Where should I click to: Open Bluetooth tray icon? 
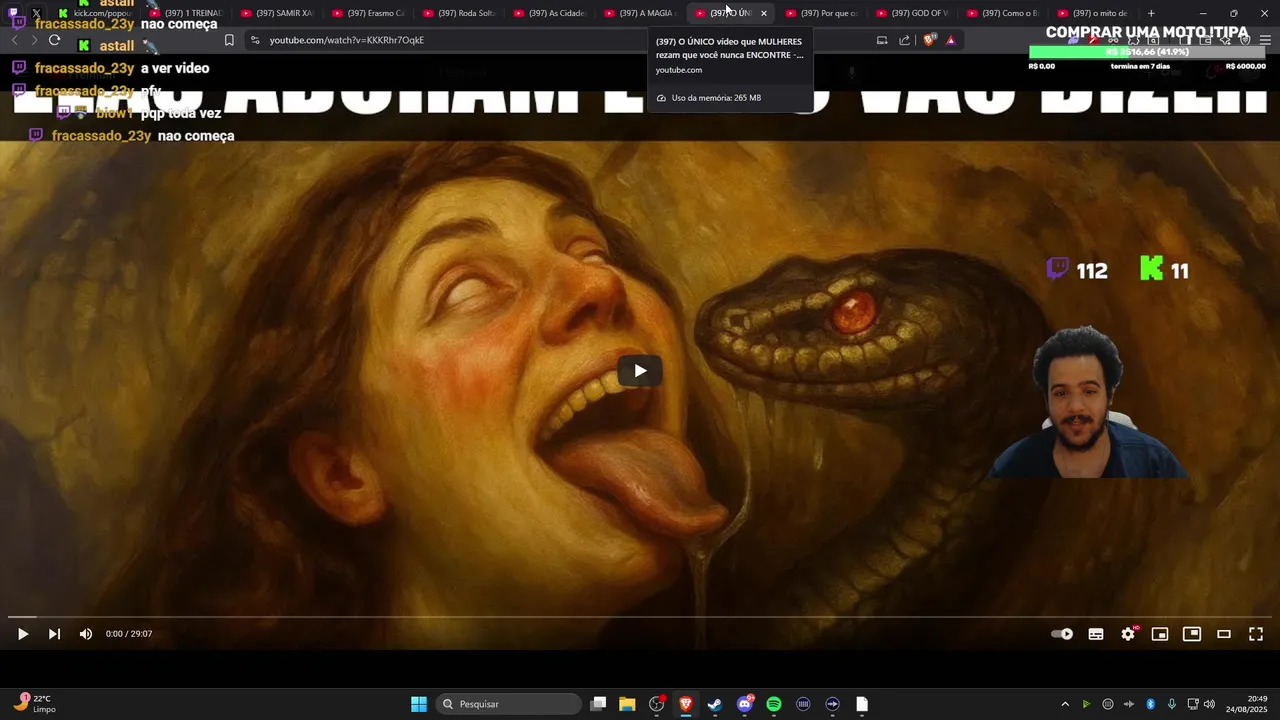[x=1150, y=704]
